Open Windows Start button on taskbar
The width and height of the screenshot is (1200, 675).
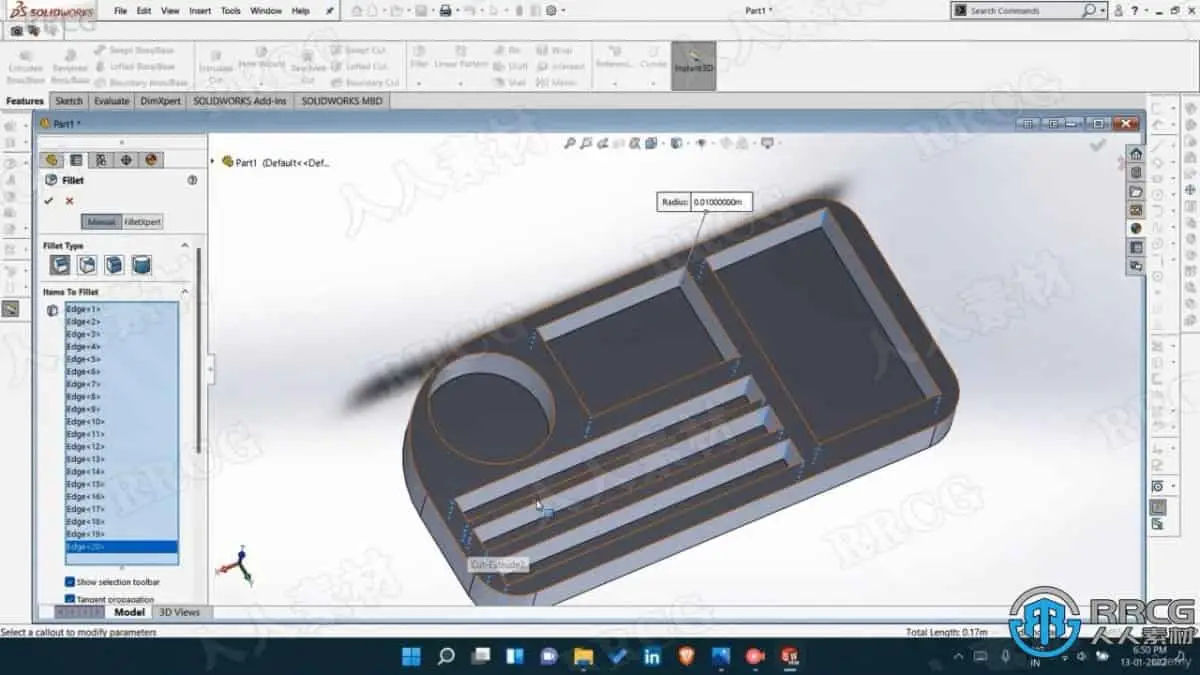(x=411, y=656)
